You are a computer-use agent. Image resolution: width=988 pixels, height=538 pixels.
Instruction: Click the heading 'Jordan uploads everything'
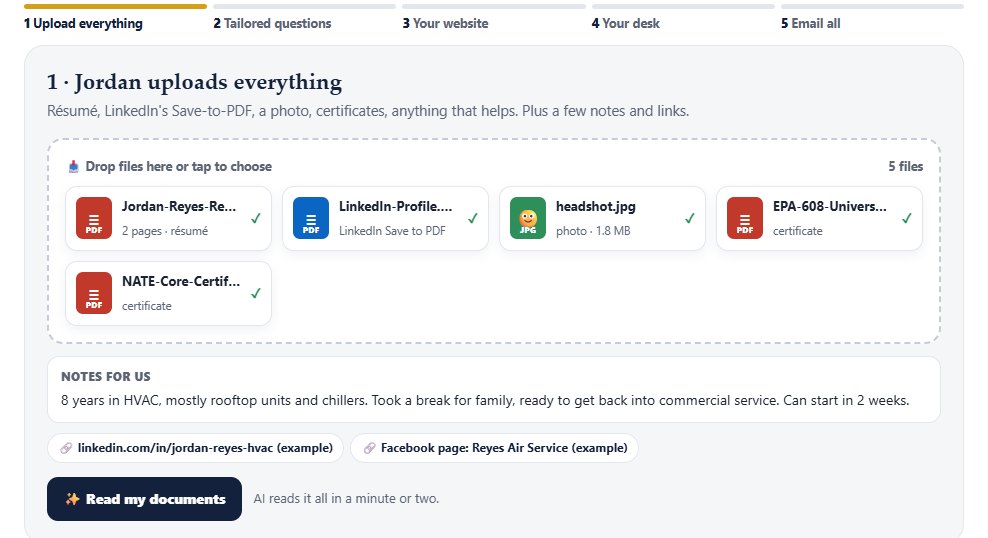click(x=208, y=82)
